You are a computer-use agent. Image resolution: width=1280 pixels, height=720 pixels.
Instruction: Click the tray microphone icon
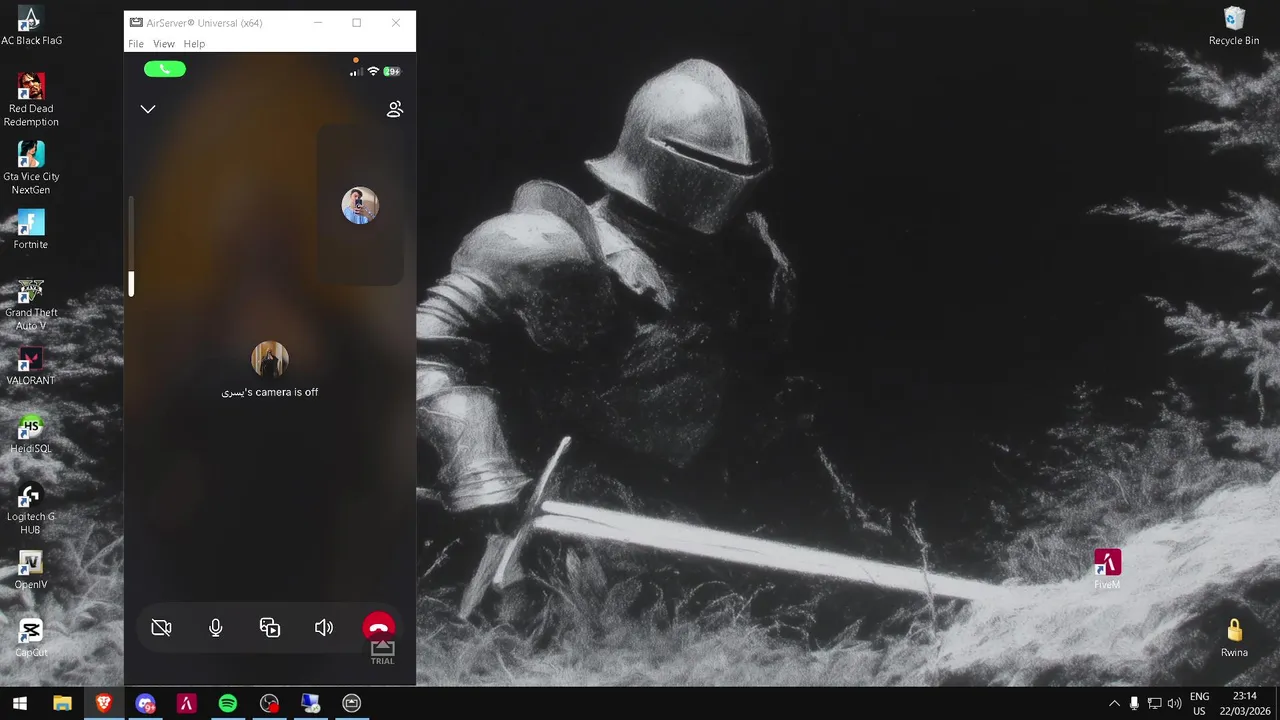(x=1134, y=704)
